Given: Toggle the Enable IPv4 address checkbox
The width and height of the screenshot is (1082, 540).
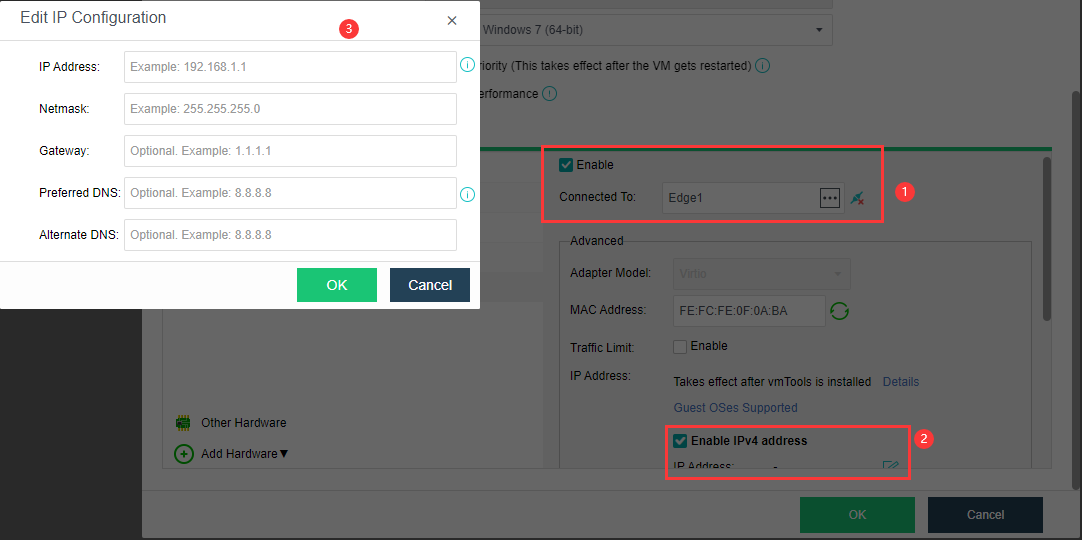Looking at the screenshot, I should pos(680,441).
